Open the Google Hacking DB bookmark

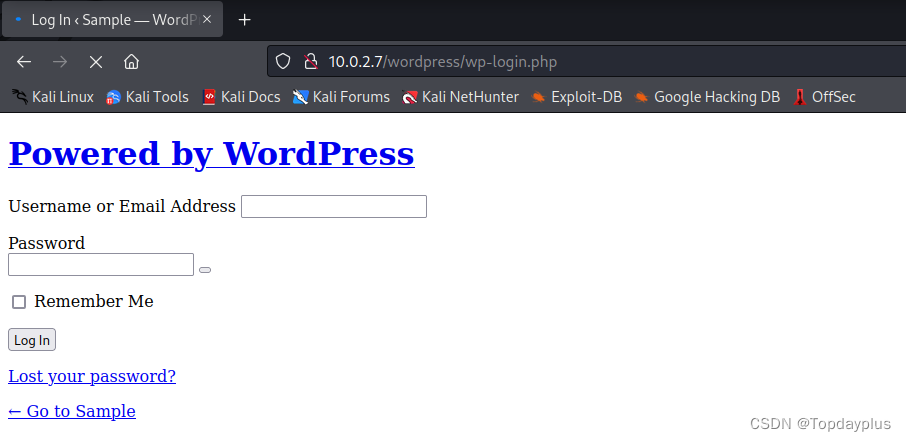coord(707,97)
